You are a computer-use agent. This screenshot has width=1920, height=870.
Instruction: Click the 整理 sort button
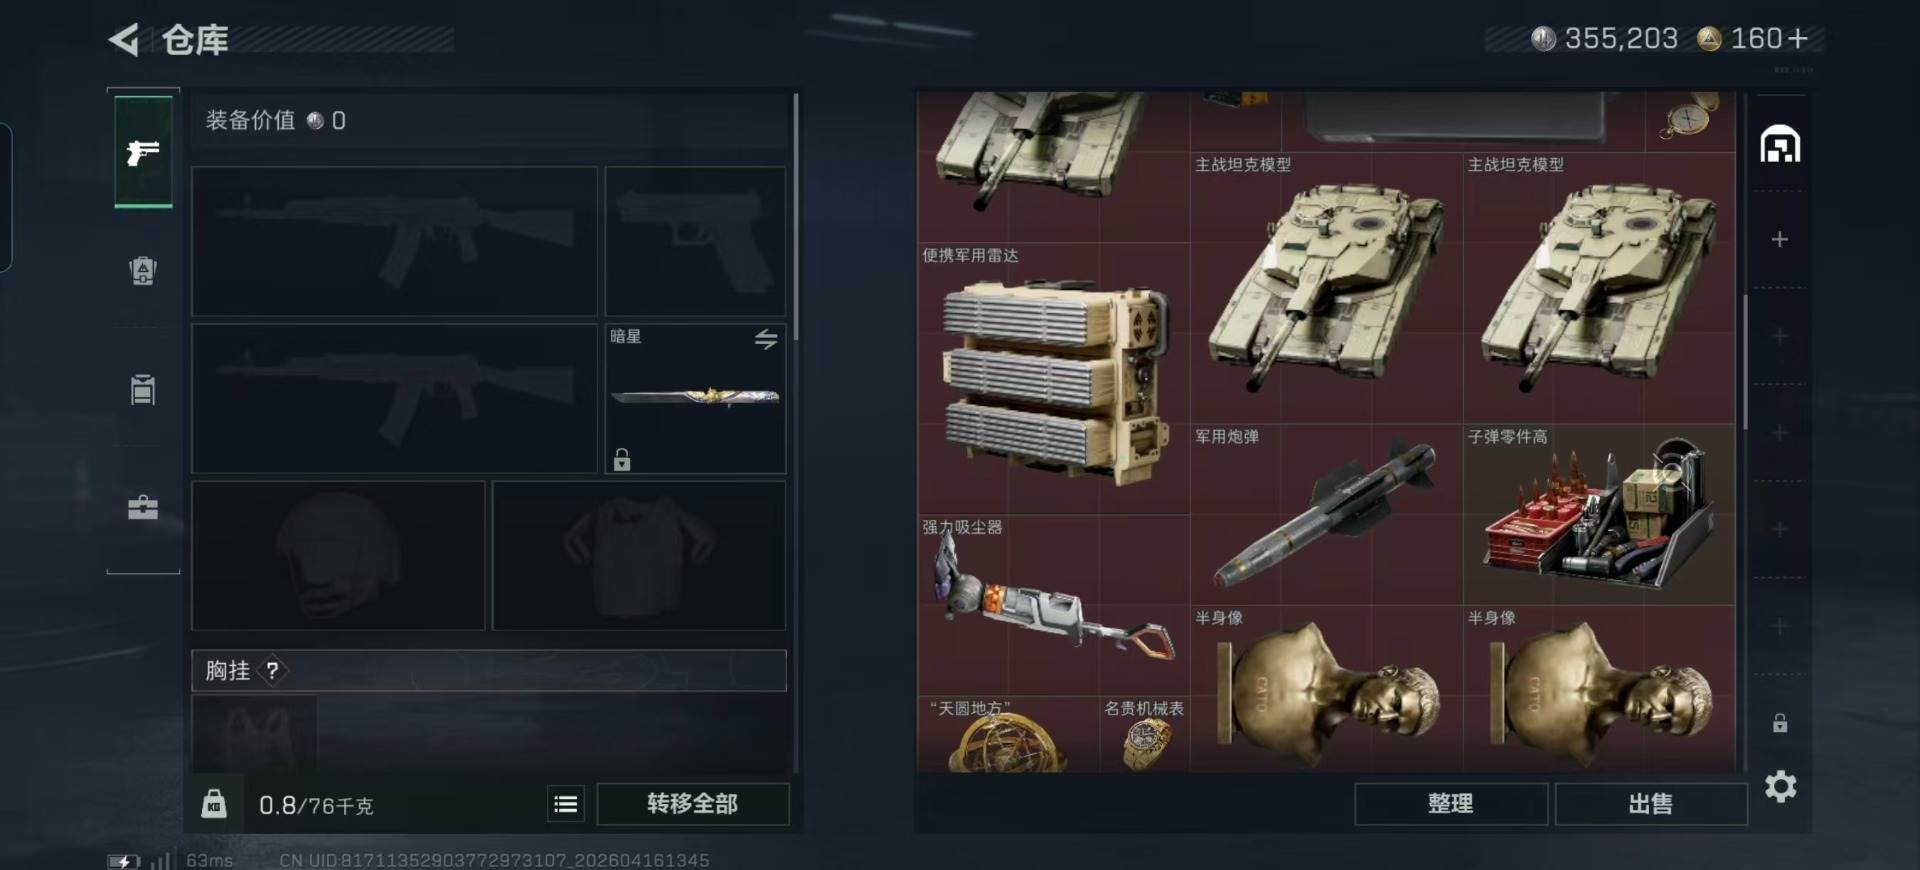pos(1450,804)
